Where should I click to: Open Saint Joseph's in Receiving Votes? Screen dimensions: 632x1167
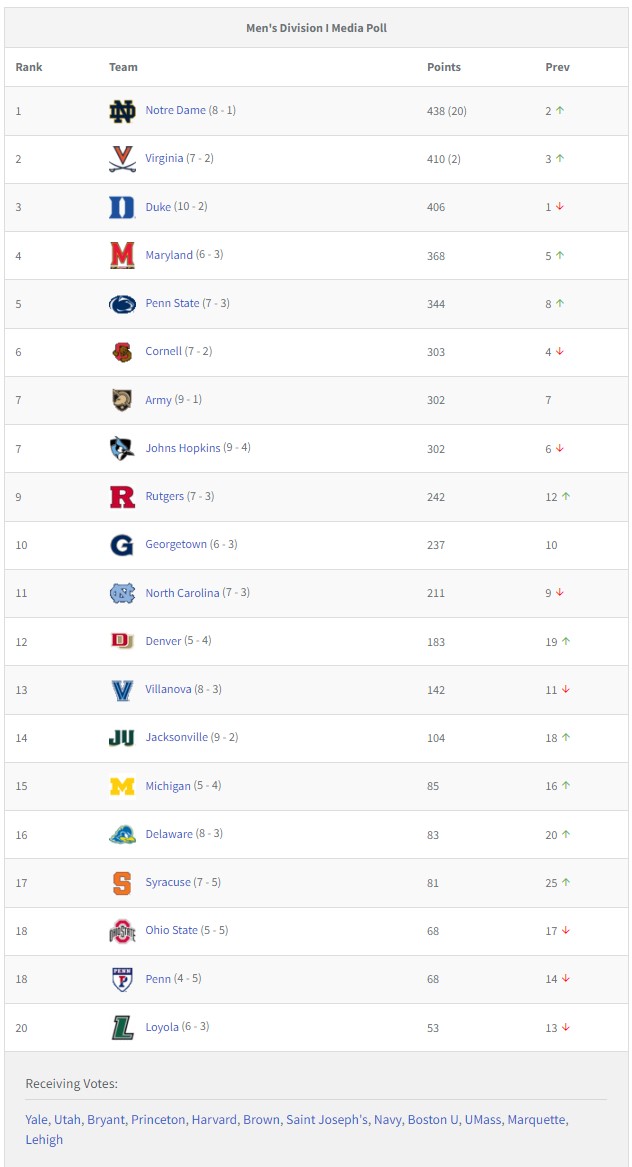326,1119
